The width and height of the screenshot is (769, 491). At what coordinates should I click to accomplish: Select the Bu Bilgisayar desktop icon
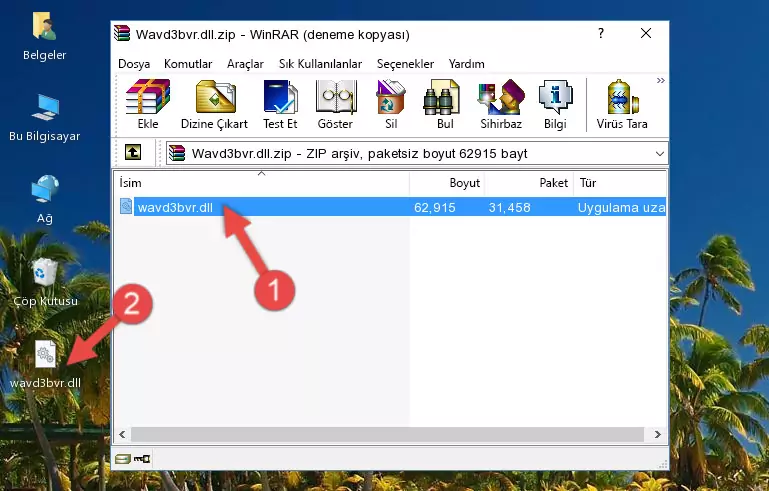[x=45, y=118]
